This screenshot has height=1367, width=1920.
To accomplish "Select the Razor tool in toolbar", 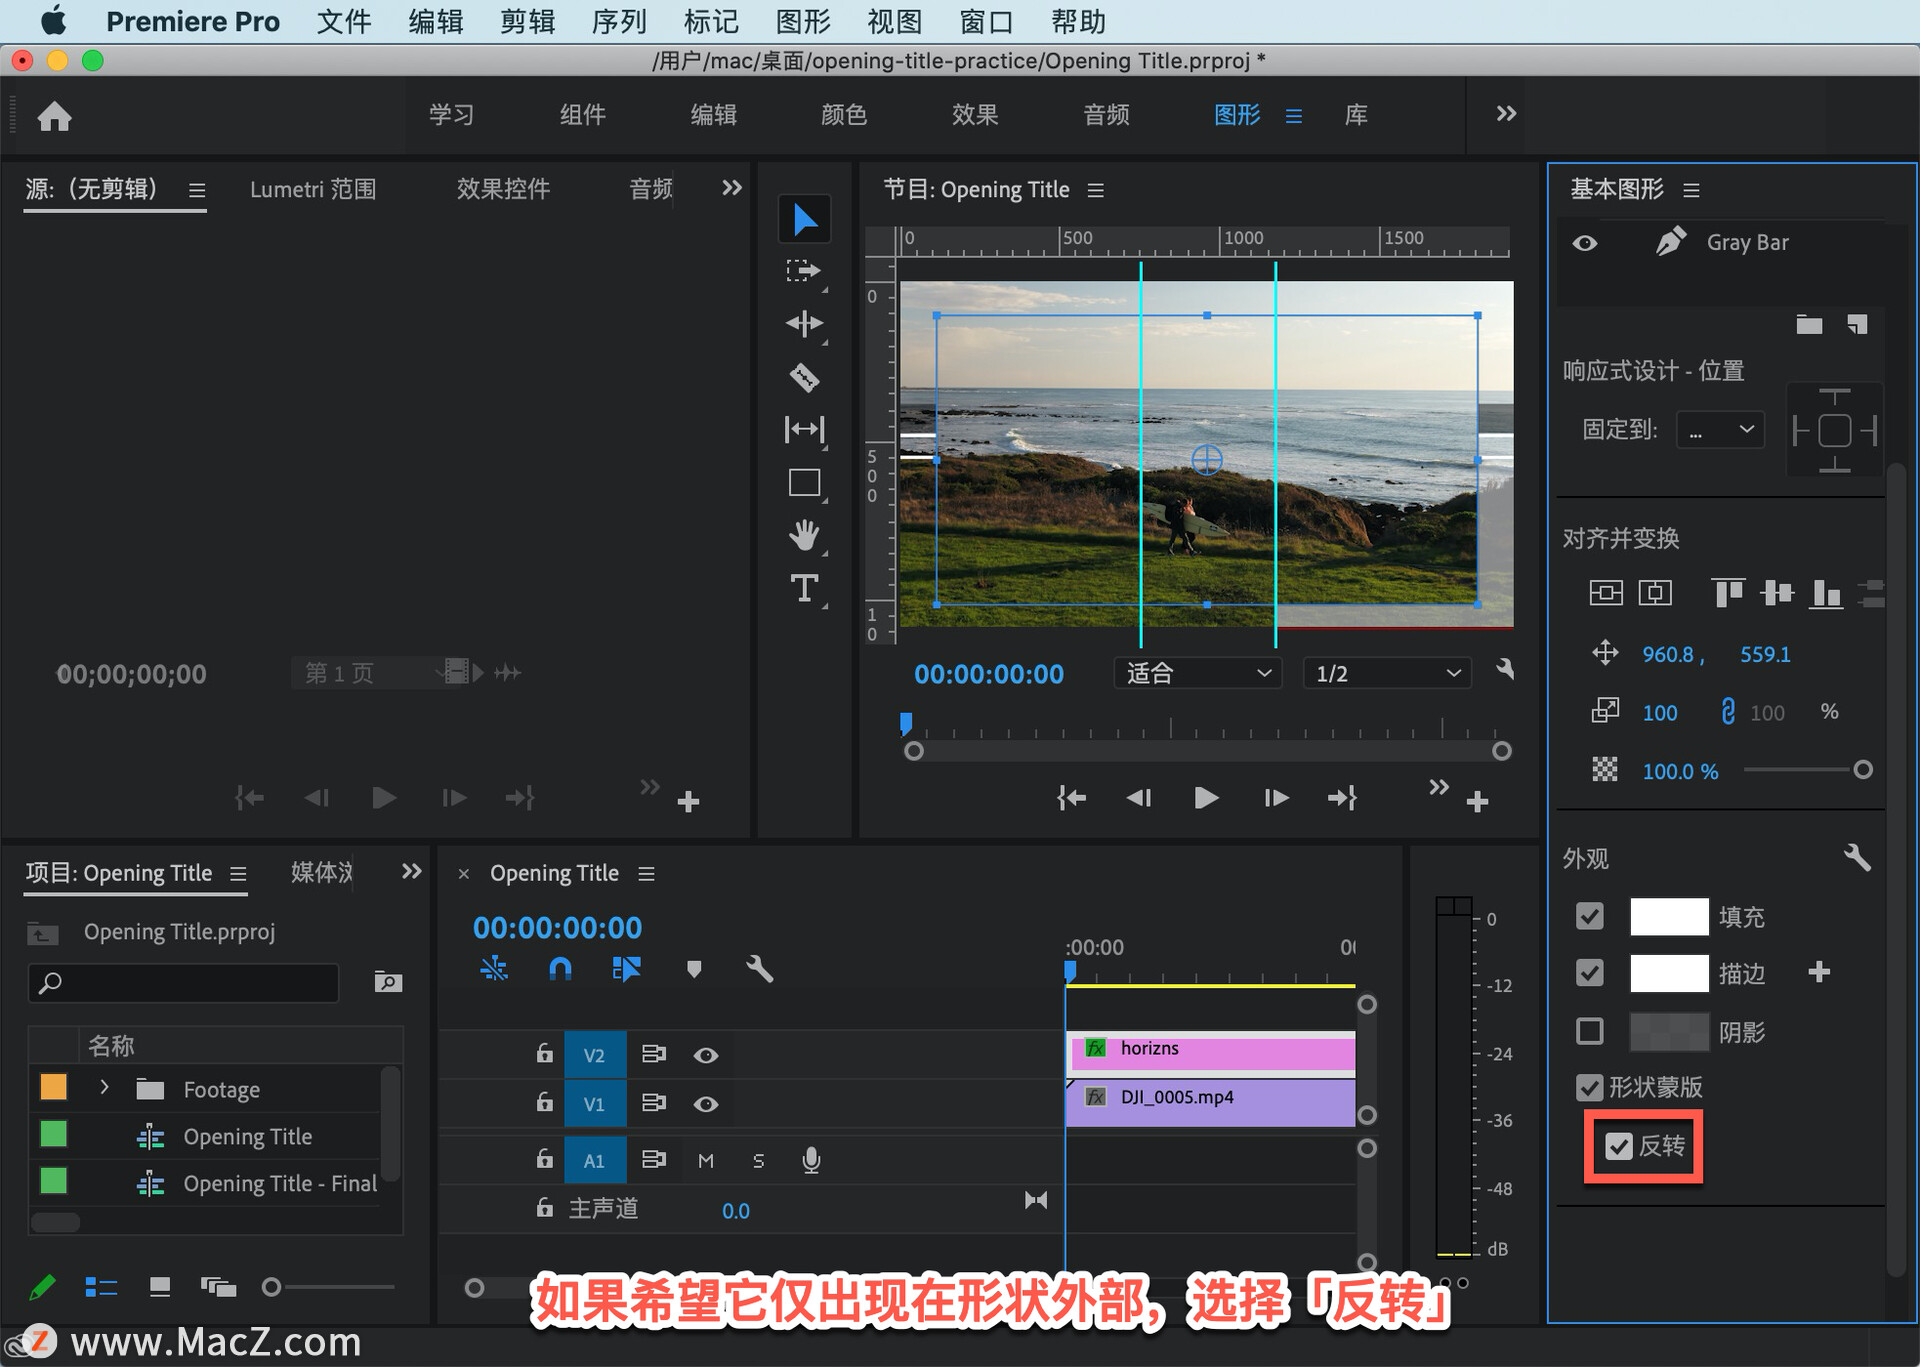I will point(804,377).
